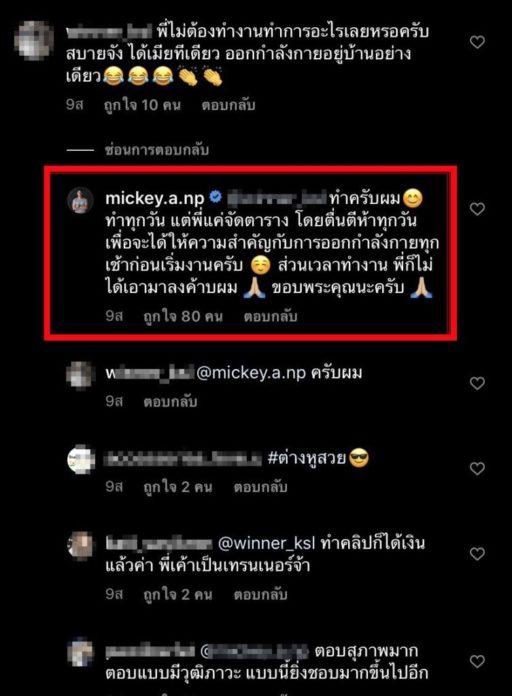
Task: Like mickey.a.np's highlighted reply
Action: 477,209
